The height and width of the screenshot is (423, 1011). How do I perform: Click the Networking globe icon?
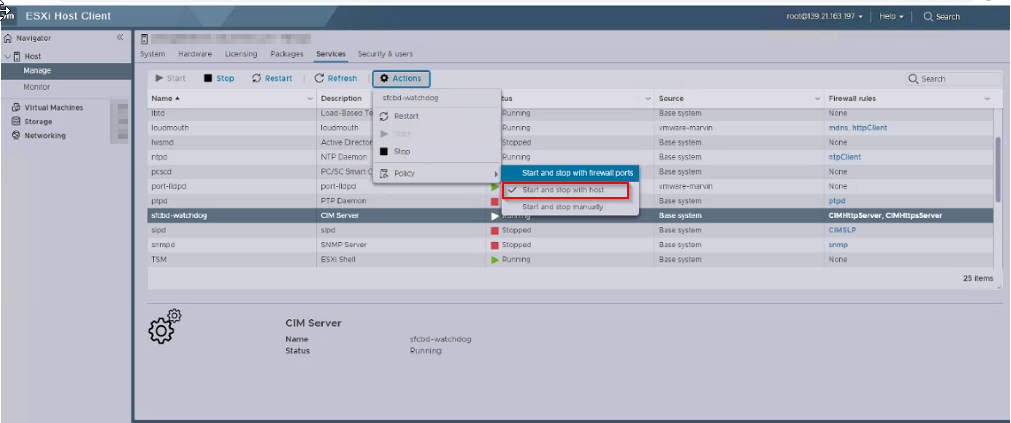click(x=16, y=135)
